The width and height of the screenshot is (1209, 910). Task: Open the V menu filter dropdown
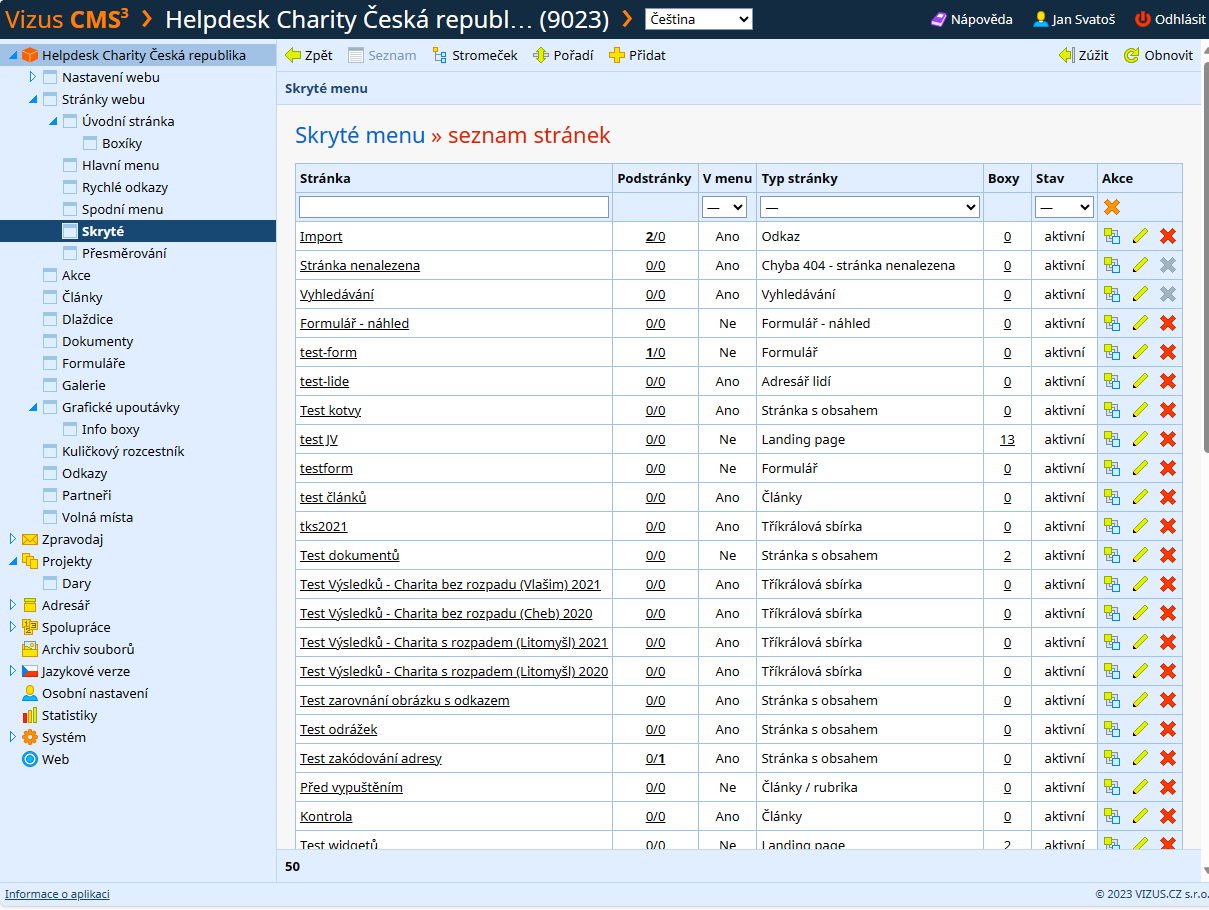point(725,207)
